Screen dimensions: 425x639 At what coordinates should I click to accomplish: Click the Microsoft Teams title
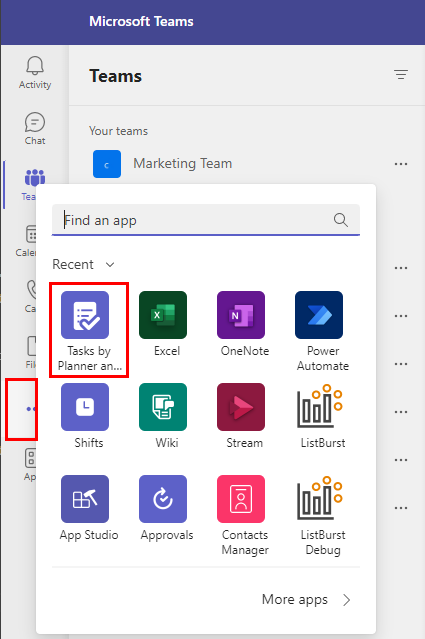[x=141, y=21]
